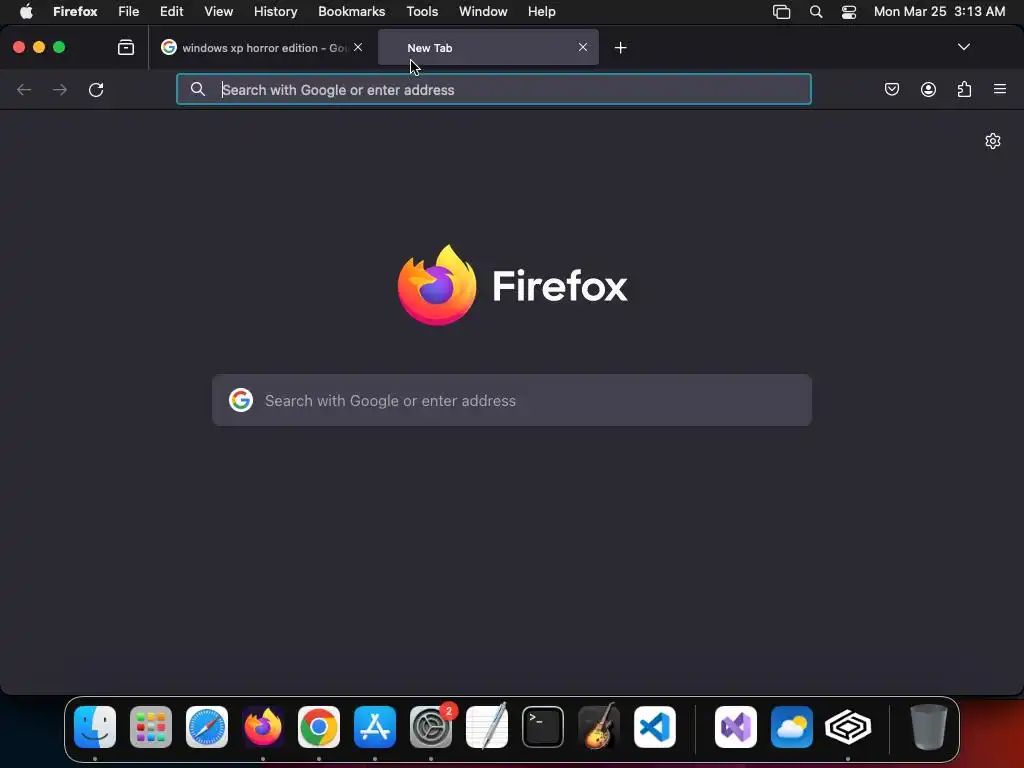Open the Edit menu
Viewport: 1024px width, 768px height.
point(172,11)
